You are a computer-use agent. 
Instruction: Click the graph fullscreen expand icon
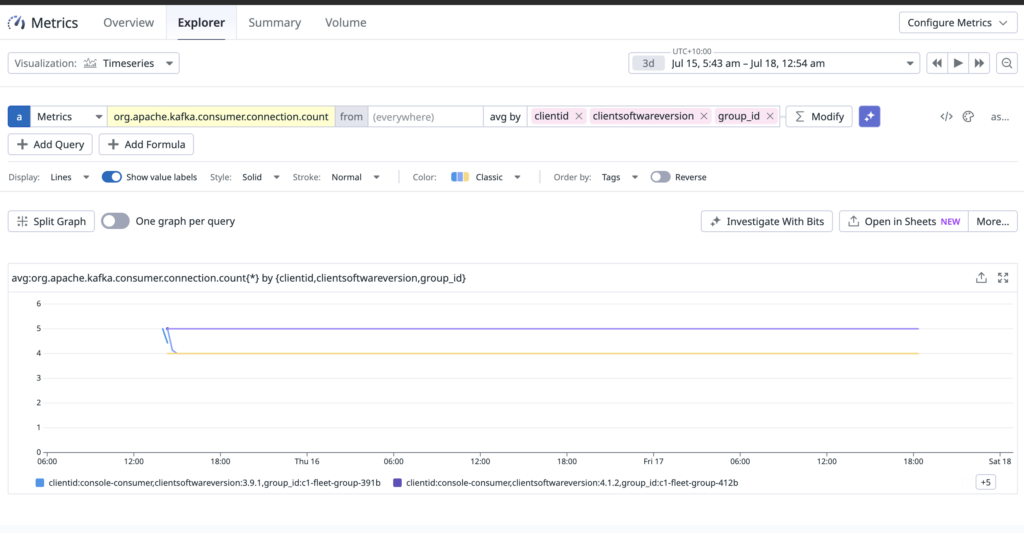tap(1003, 278)
